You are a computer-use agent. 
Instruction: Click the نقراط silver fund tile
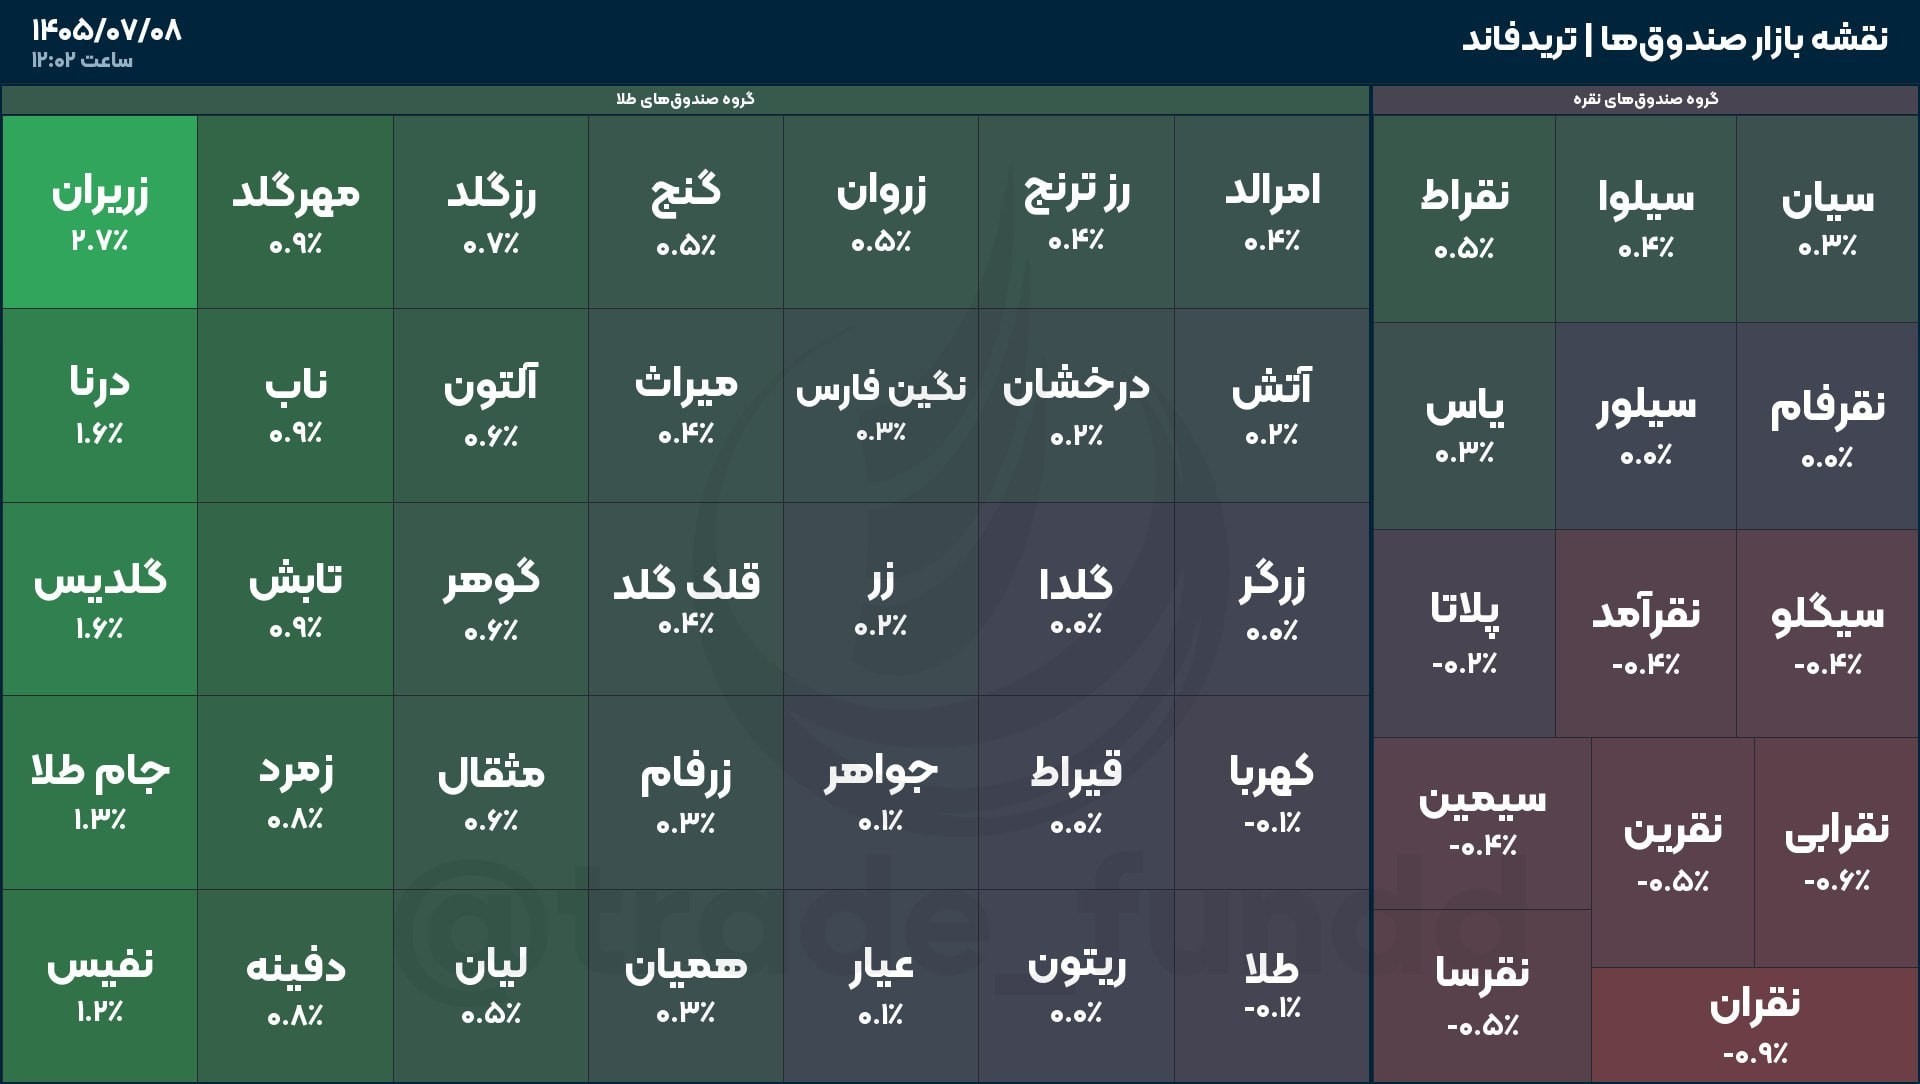(x=1464, y=219)
